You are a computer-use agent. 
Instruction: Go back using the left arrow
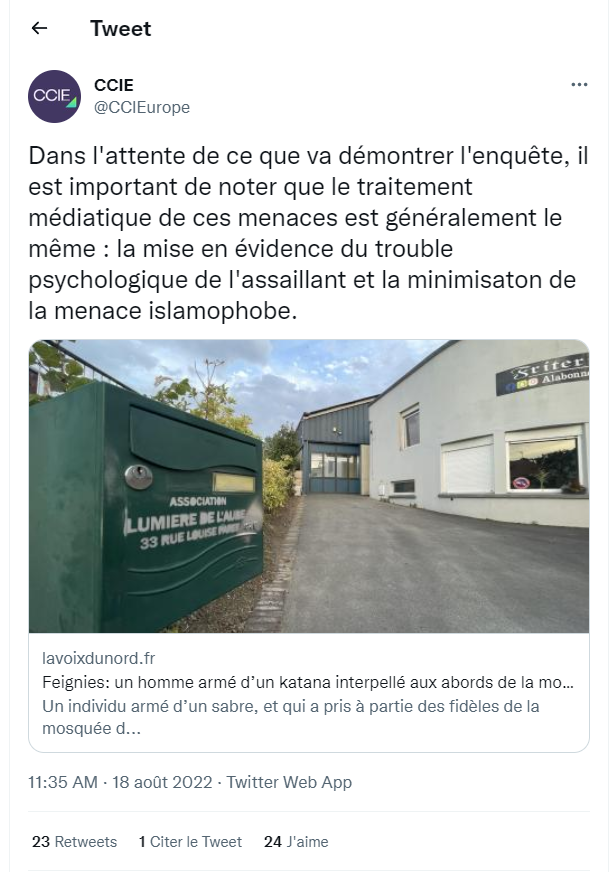[x=39, y=28]
